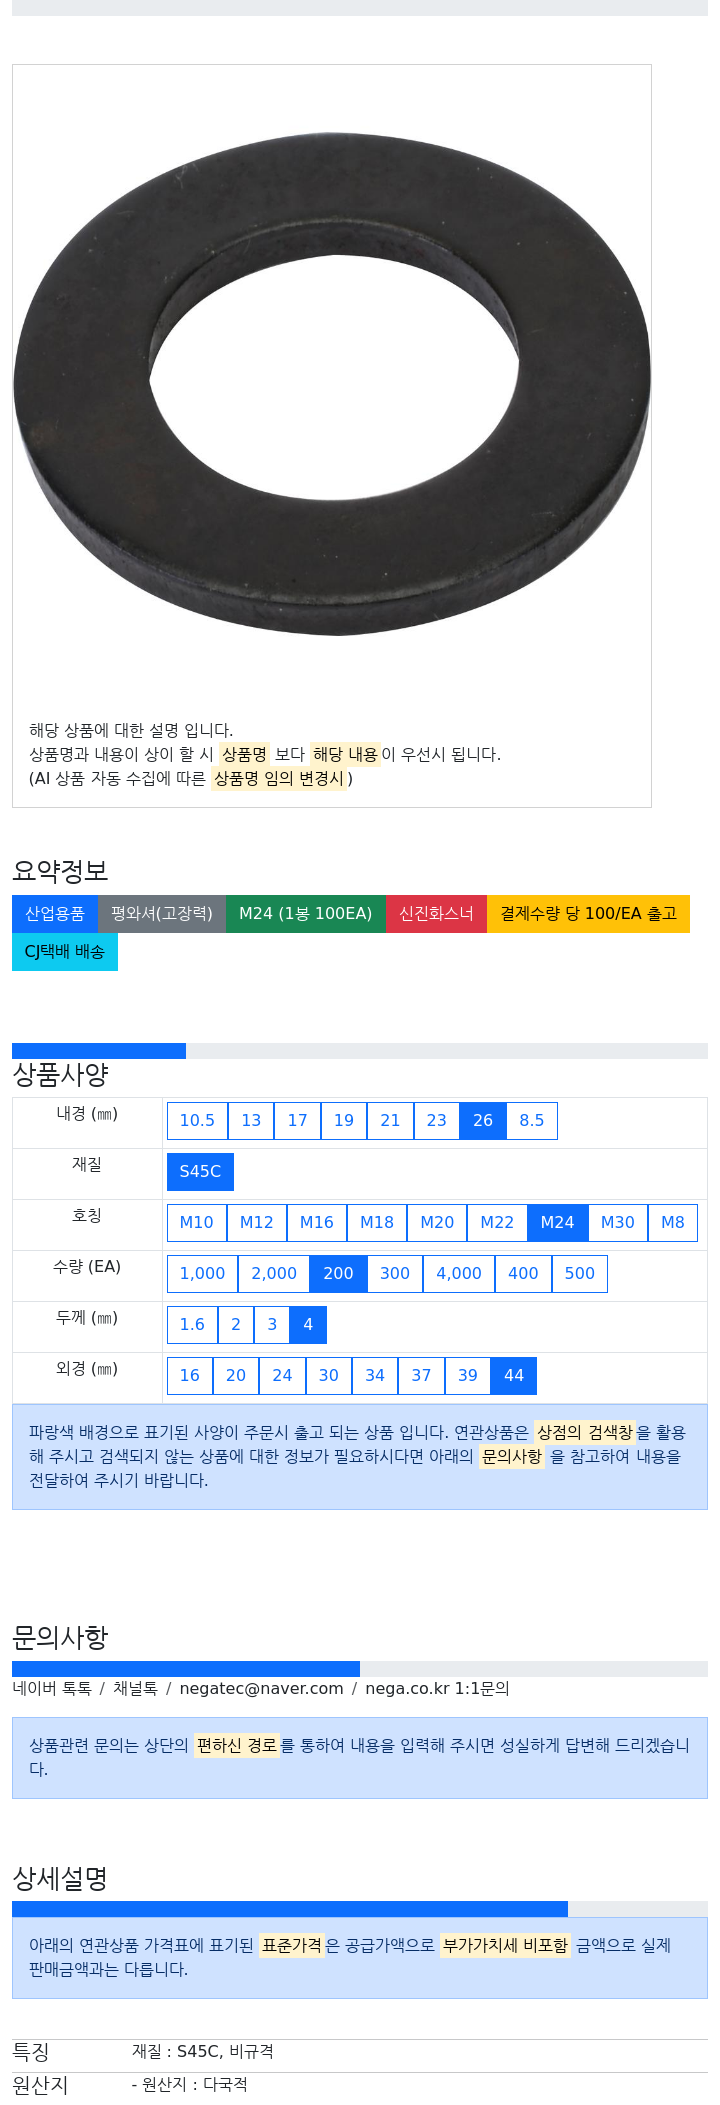Select thickness 4 mm option

click(x=308, y=1325)
